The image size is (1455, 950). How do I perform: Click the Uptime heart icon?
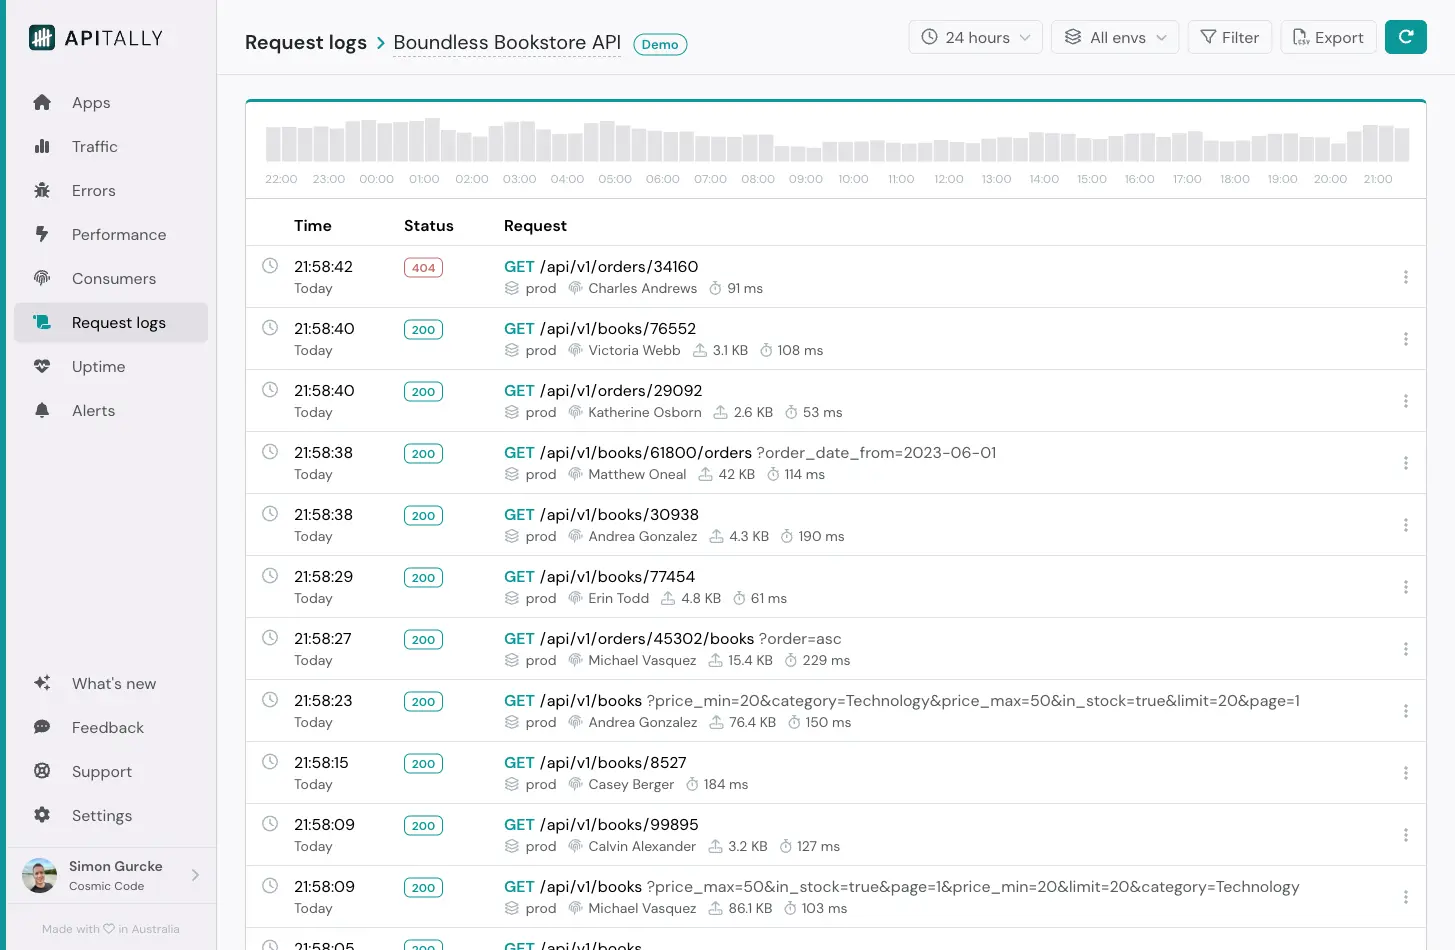point(42,367)
